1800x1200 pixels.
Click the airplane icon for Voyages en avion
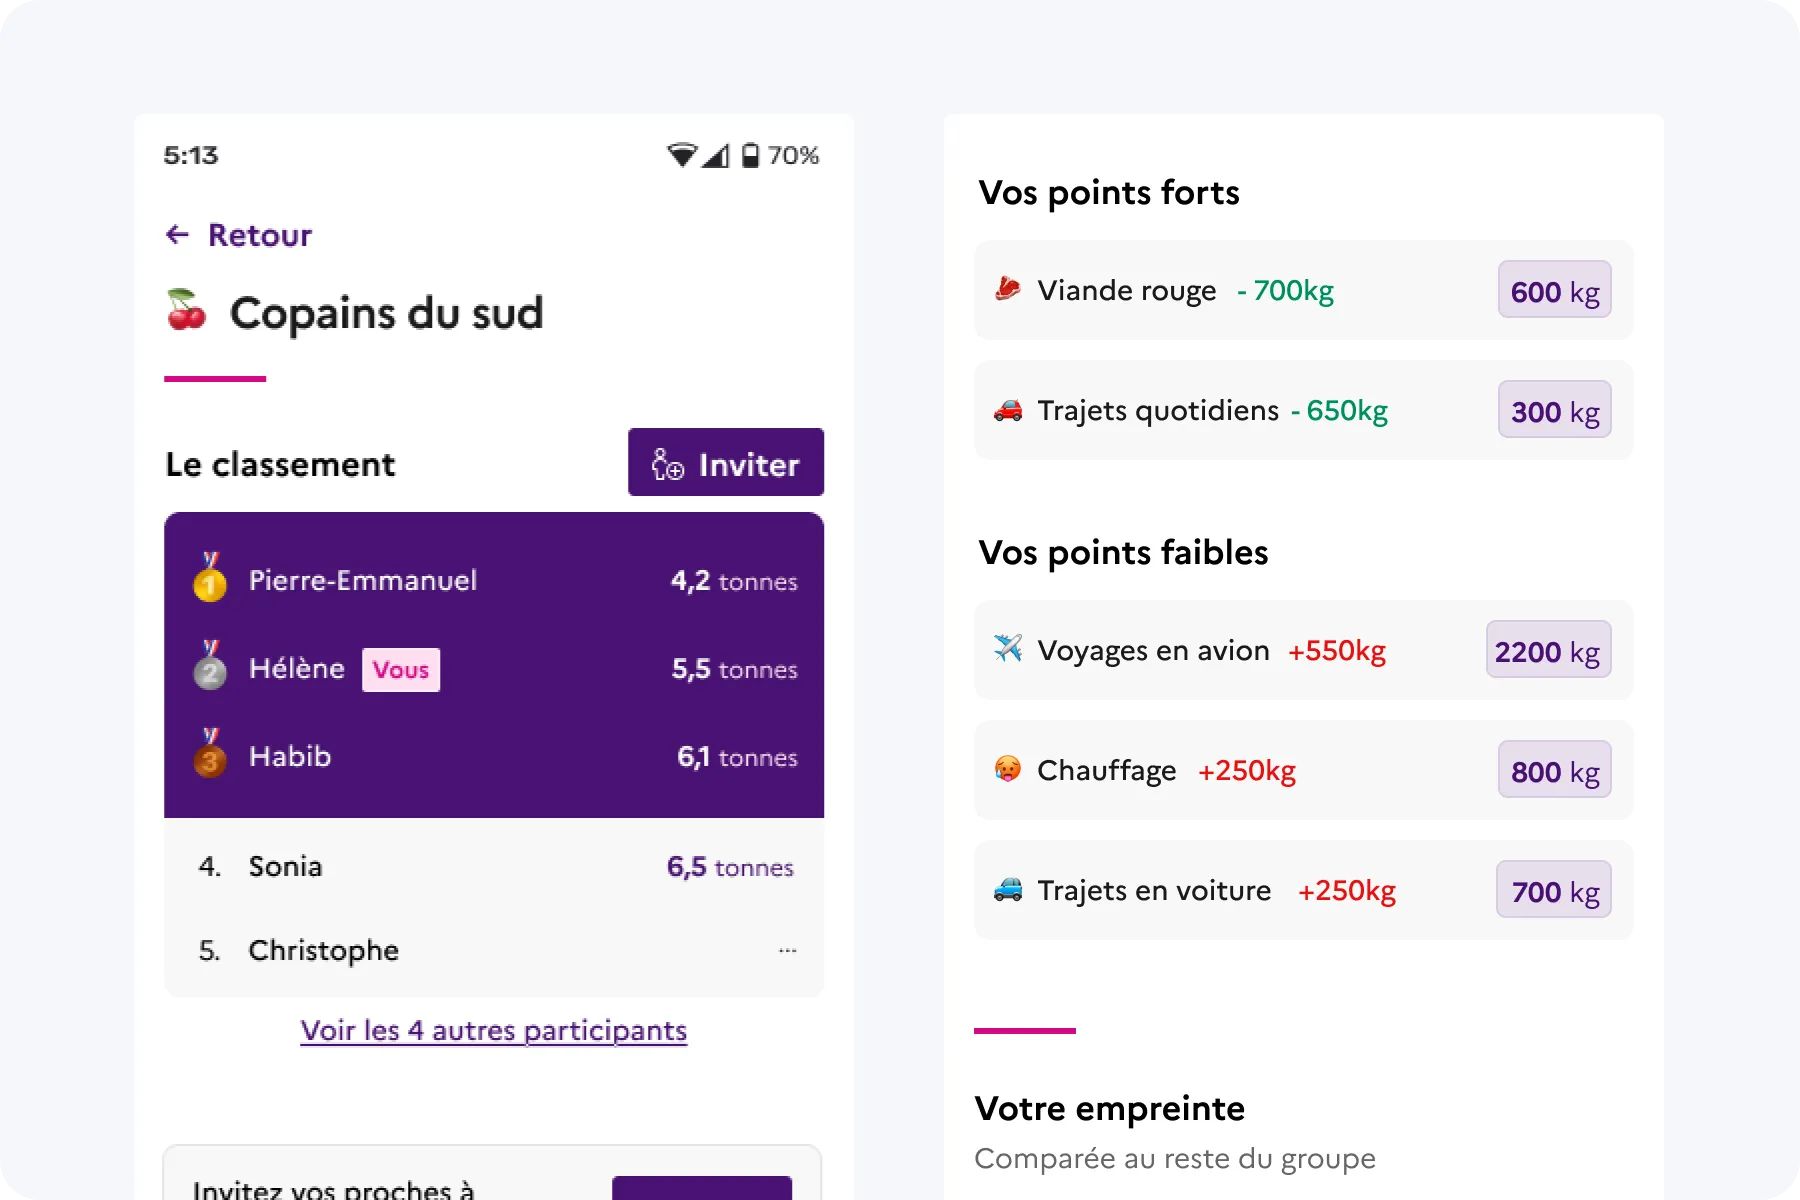pos(1008,649)
